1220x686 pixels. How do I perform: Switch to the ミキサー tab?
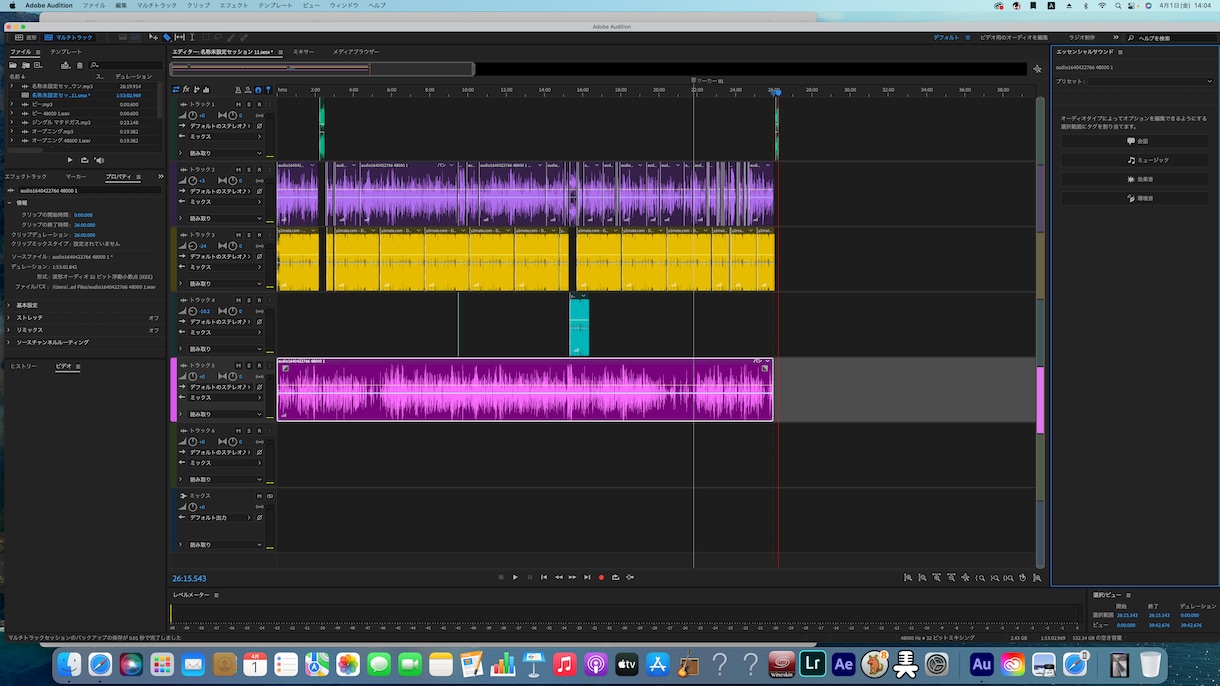(303, 51)
